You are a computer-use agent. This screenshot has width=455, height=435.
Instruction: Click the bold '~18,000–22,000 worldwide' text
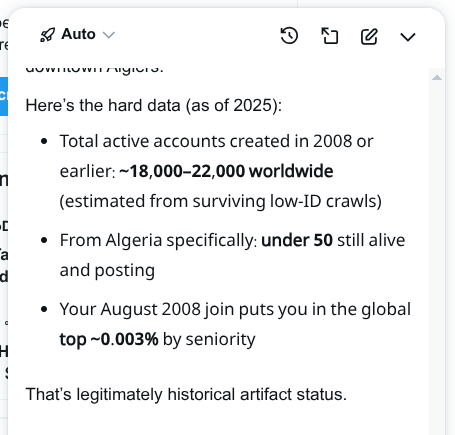(x=226, y=171)
